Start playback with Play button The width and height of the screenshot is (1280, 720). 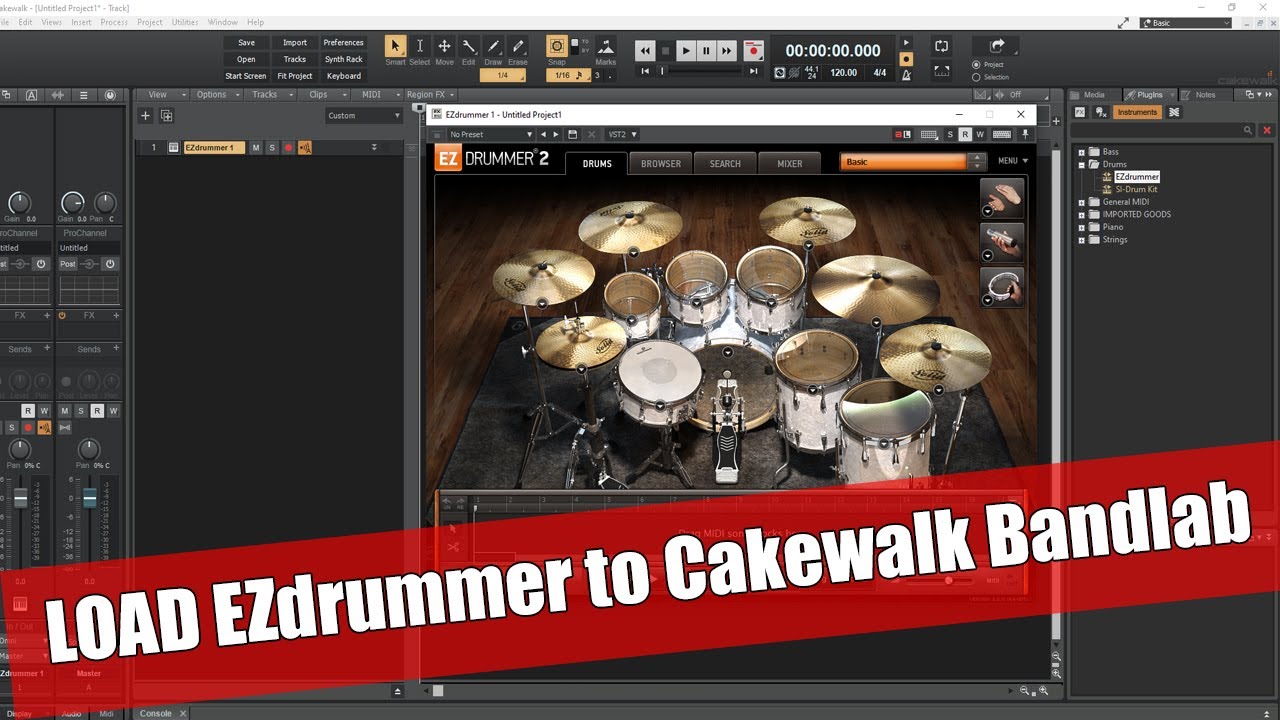pyautogui.click(x=686, y=50)
